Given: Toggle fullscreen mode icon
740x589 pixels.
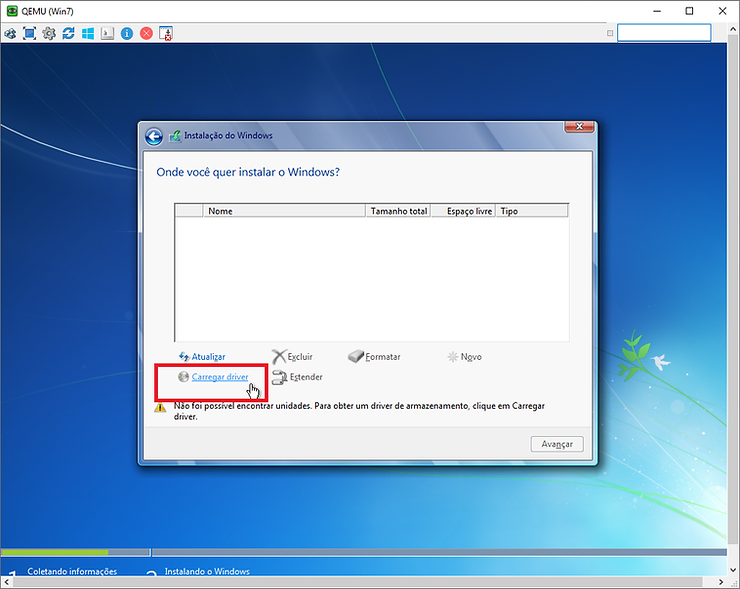Looking at the screenshot, I should 29,34.
